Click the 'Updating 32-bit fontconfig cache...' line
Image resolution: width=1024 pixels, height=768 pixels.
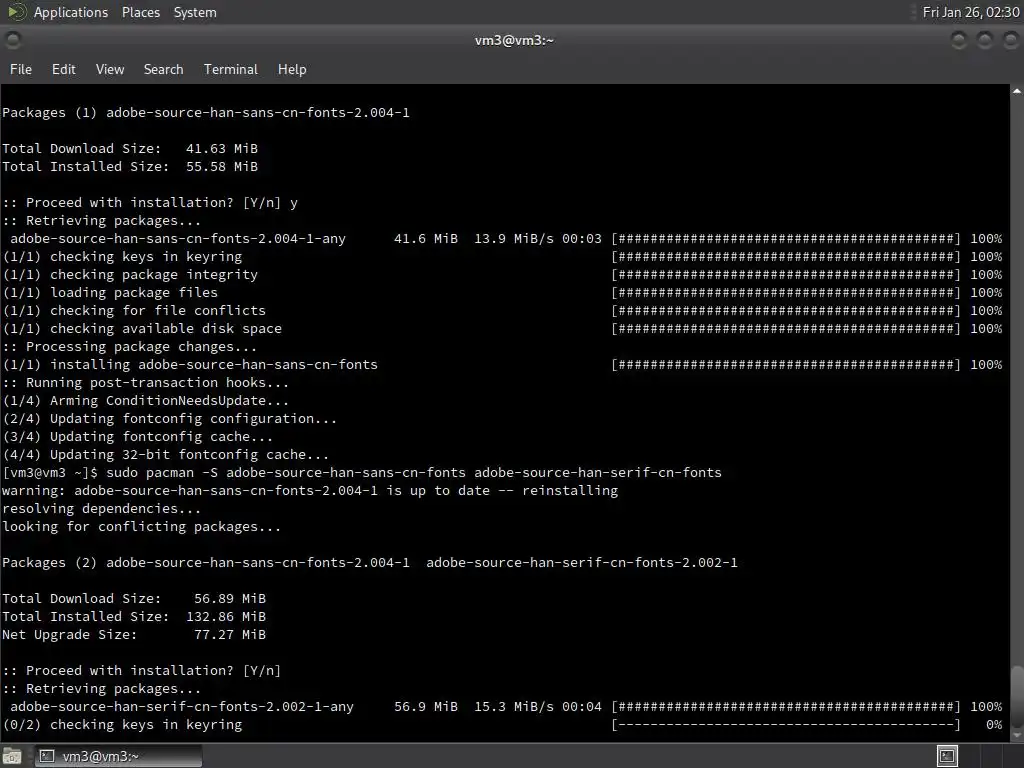166,455
